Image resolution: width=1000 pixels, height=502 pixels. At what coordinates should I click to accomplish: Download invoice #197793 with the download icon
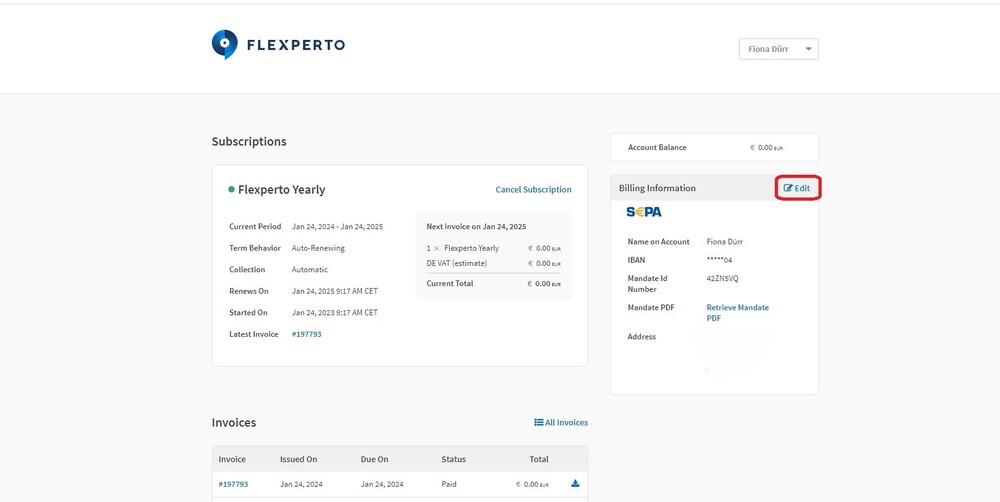tap(575, 484)
